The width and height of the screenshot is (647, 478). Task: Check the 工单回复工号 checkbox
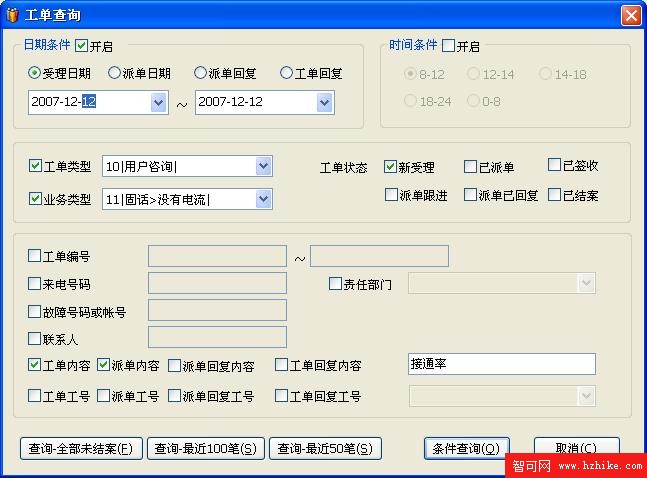point(281,395)
